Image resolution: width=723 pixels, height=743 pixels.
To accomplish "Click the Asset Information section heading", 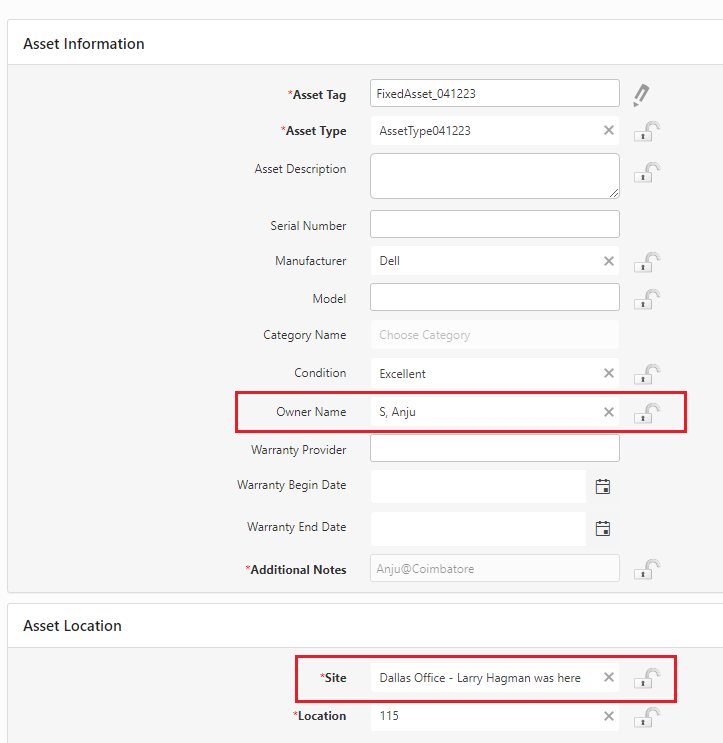I will 84,44.
